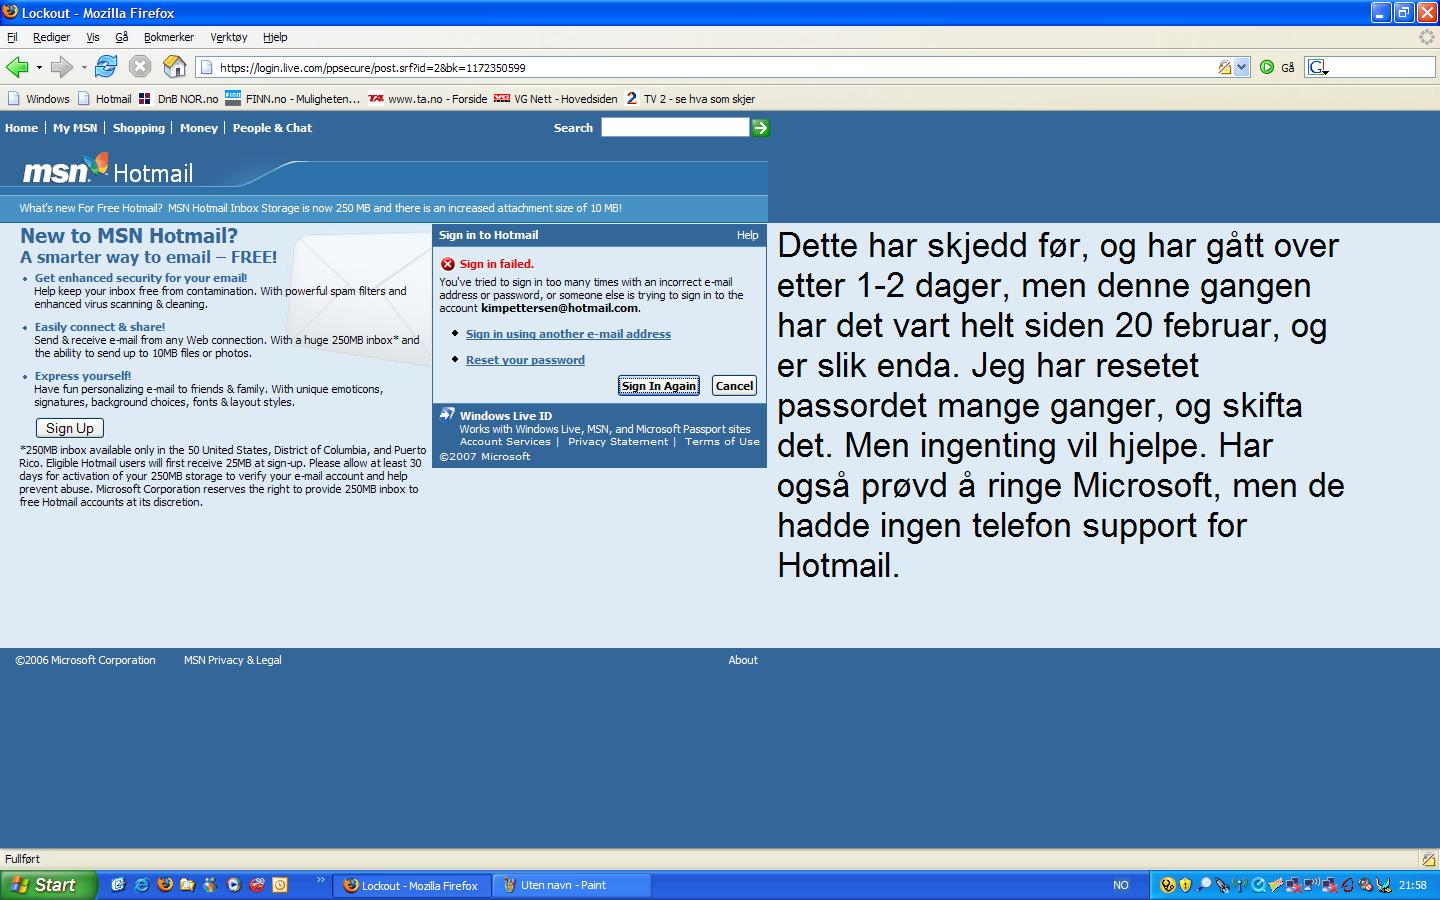
Task: Click the Stop loading icon
Action: click(x=140, y=67)
